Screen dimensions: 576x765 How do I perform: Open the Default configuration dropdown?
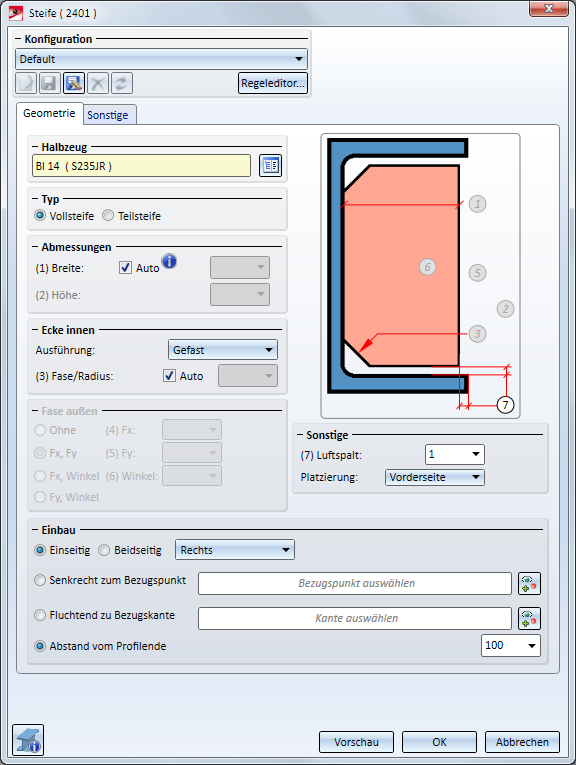(161, 59)
